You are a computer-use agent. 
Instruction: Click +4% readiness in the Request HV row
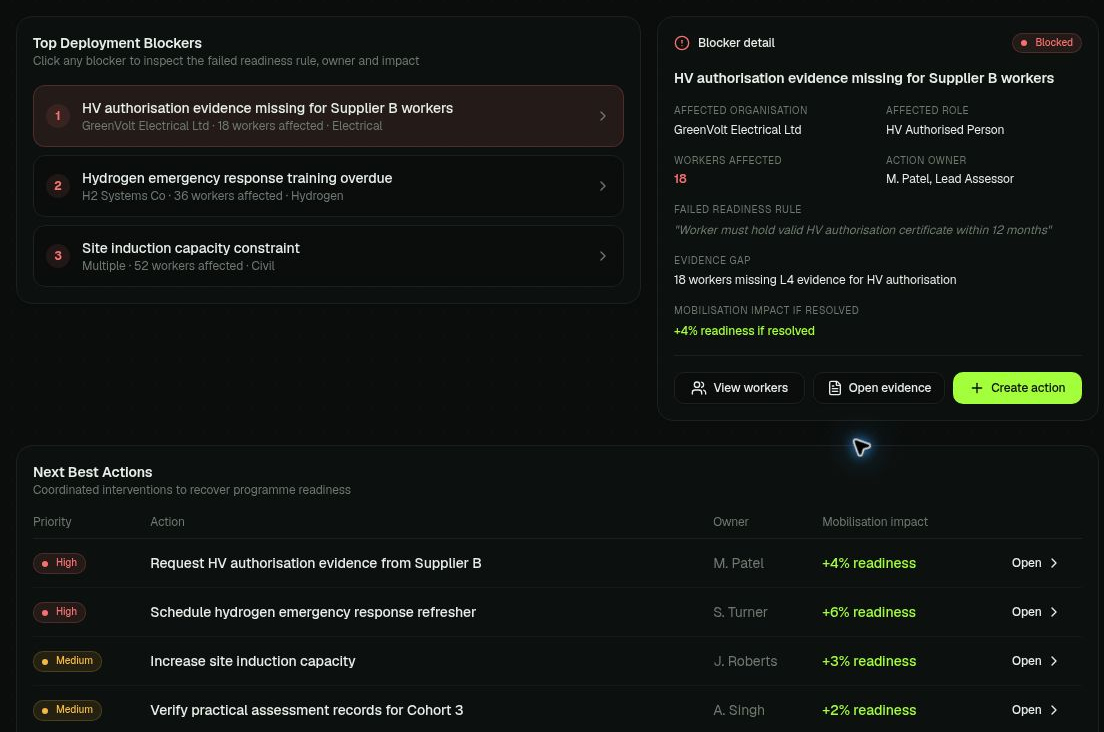869,563
